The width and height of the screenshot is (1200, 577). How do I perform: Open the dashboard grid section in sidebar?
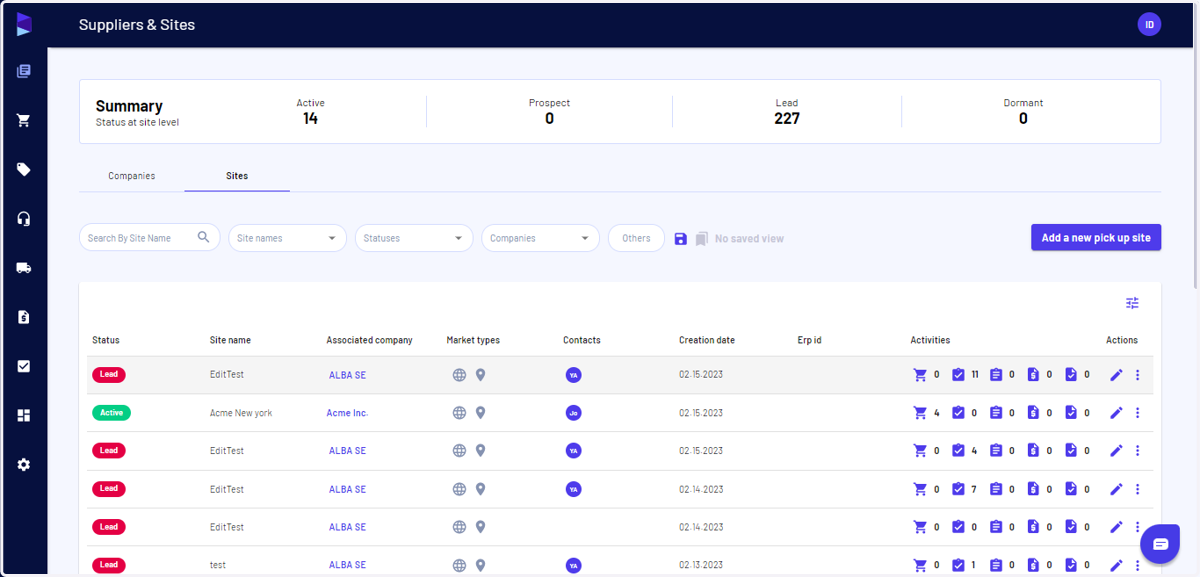tap(24, 415)
